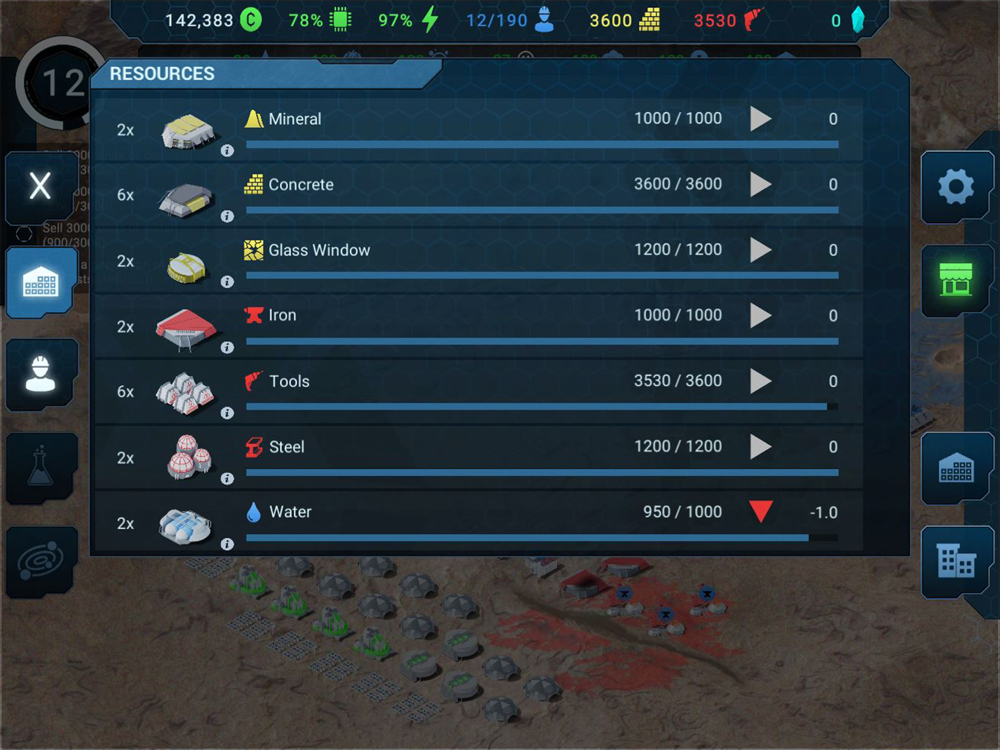Open the green market shop icon
Image resolution: width=1000 pixels, height=750 pixels.
pos(956,279)
